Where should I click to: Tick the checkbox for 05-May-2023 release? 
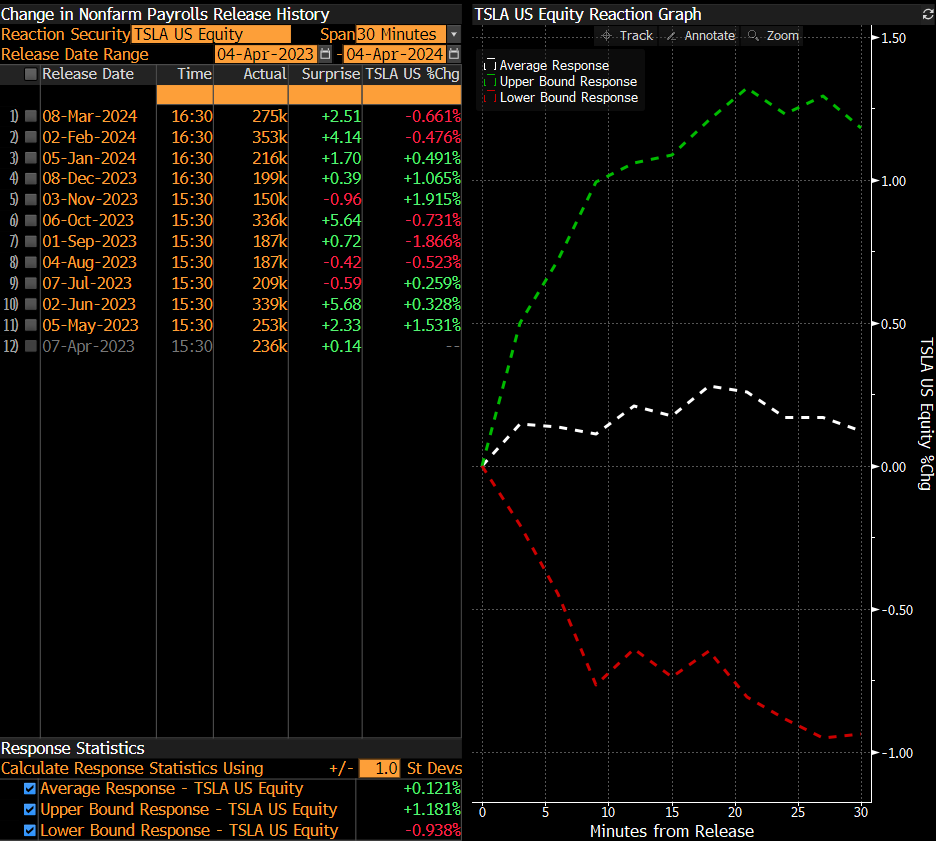tap(30, 325)
